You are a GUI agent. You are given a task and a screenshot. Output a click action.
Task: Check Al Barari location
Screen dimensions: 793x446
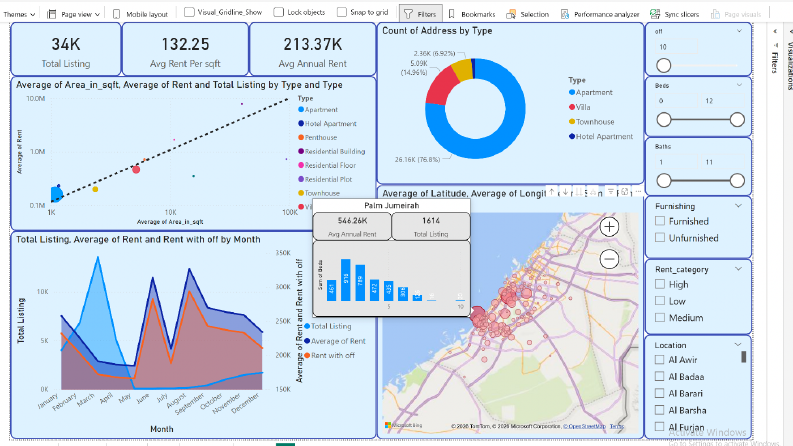[x=659, y=393]
